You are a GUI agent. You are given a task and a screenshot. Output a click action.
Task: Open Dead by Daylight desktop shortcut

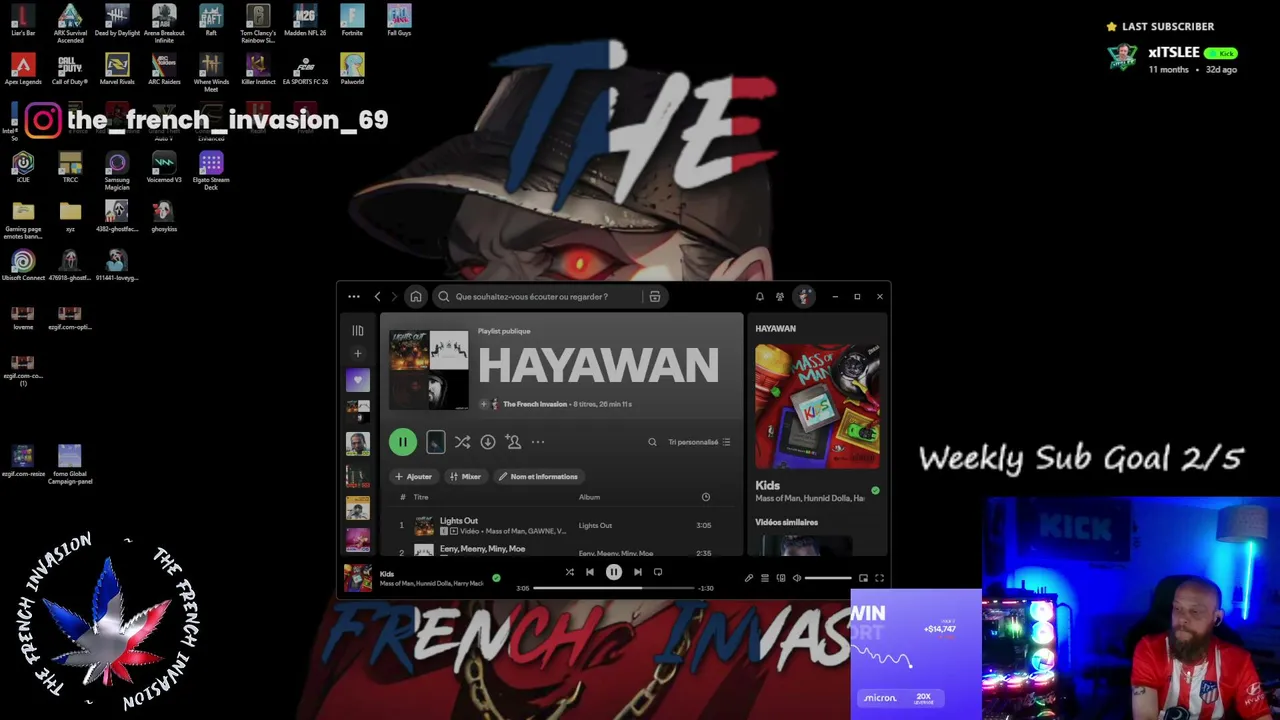click(x=117, y=20)
